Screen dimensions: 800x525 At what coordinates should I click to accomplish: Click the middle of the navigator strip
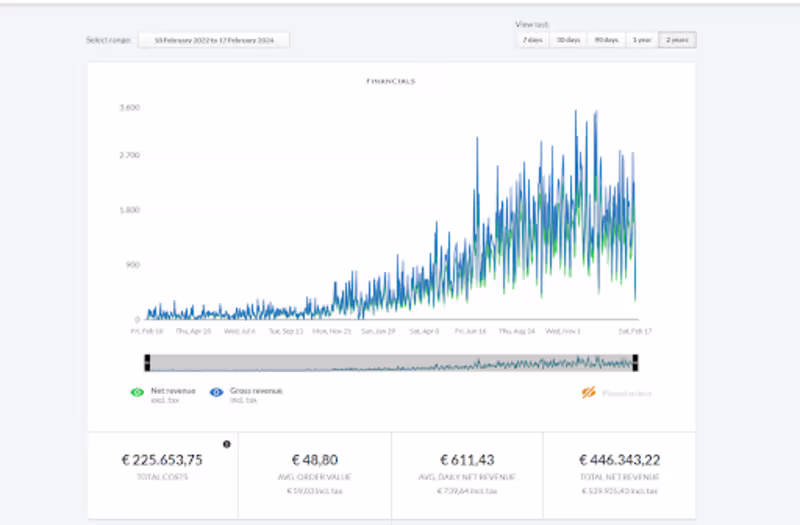pos(391,362)
